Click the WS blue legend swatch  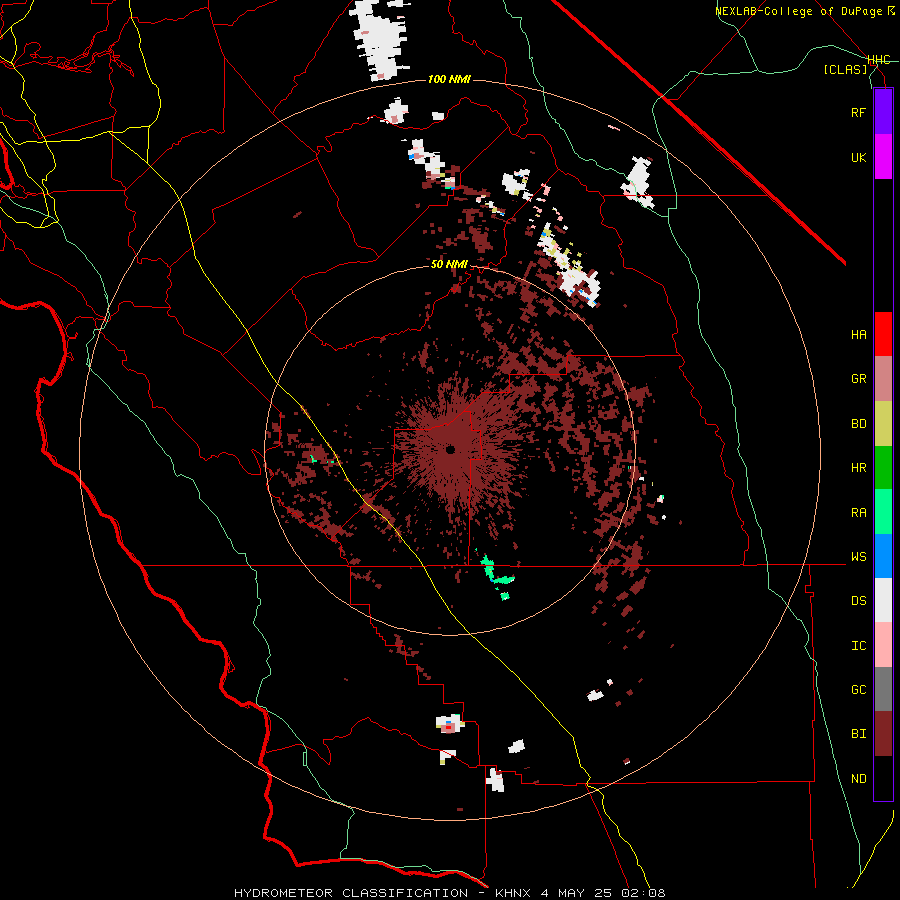click(883, 556)
